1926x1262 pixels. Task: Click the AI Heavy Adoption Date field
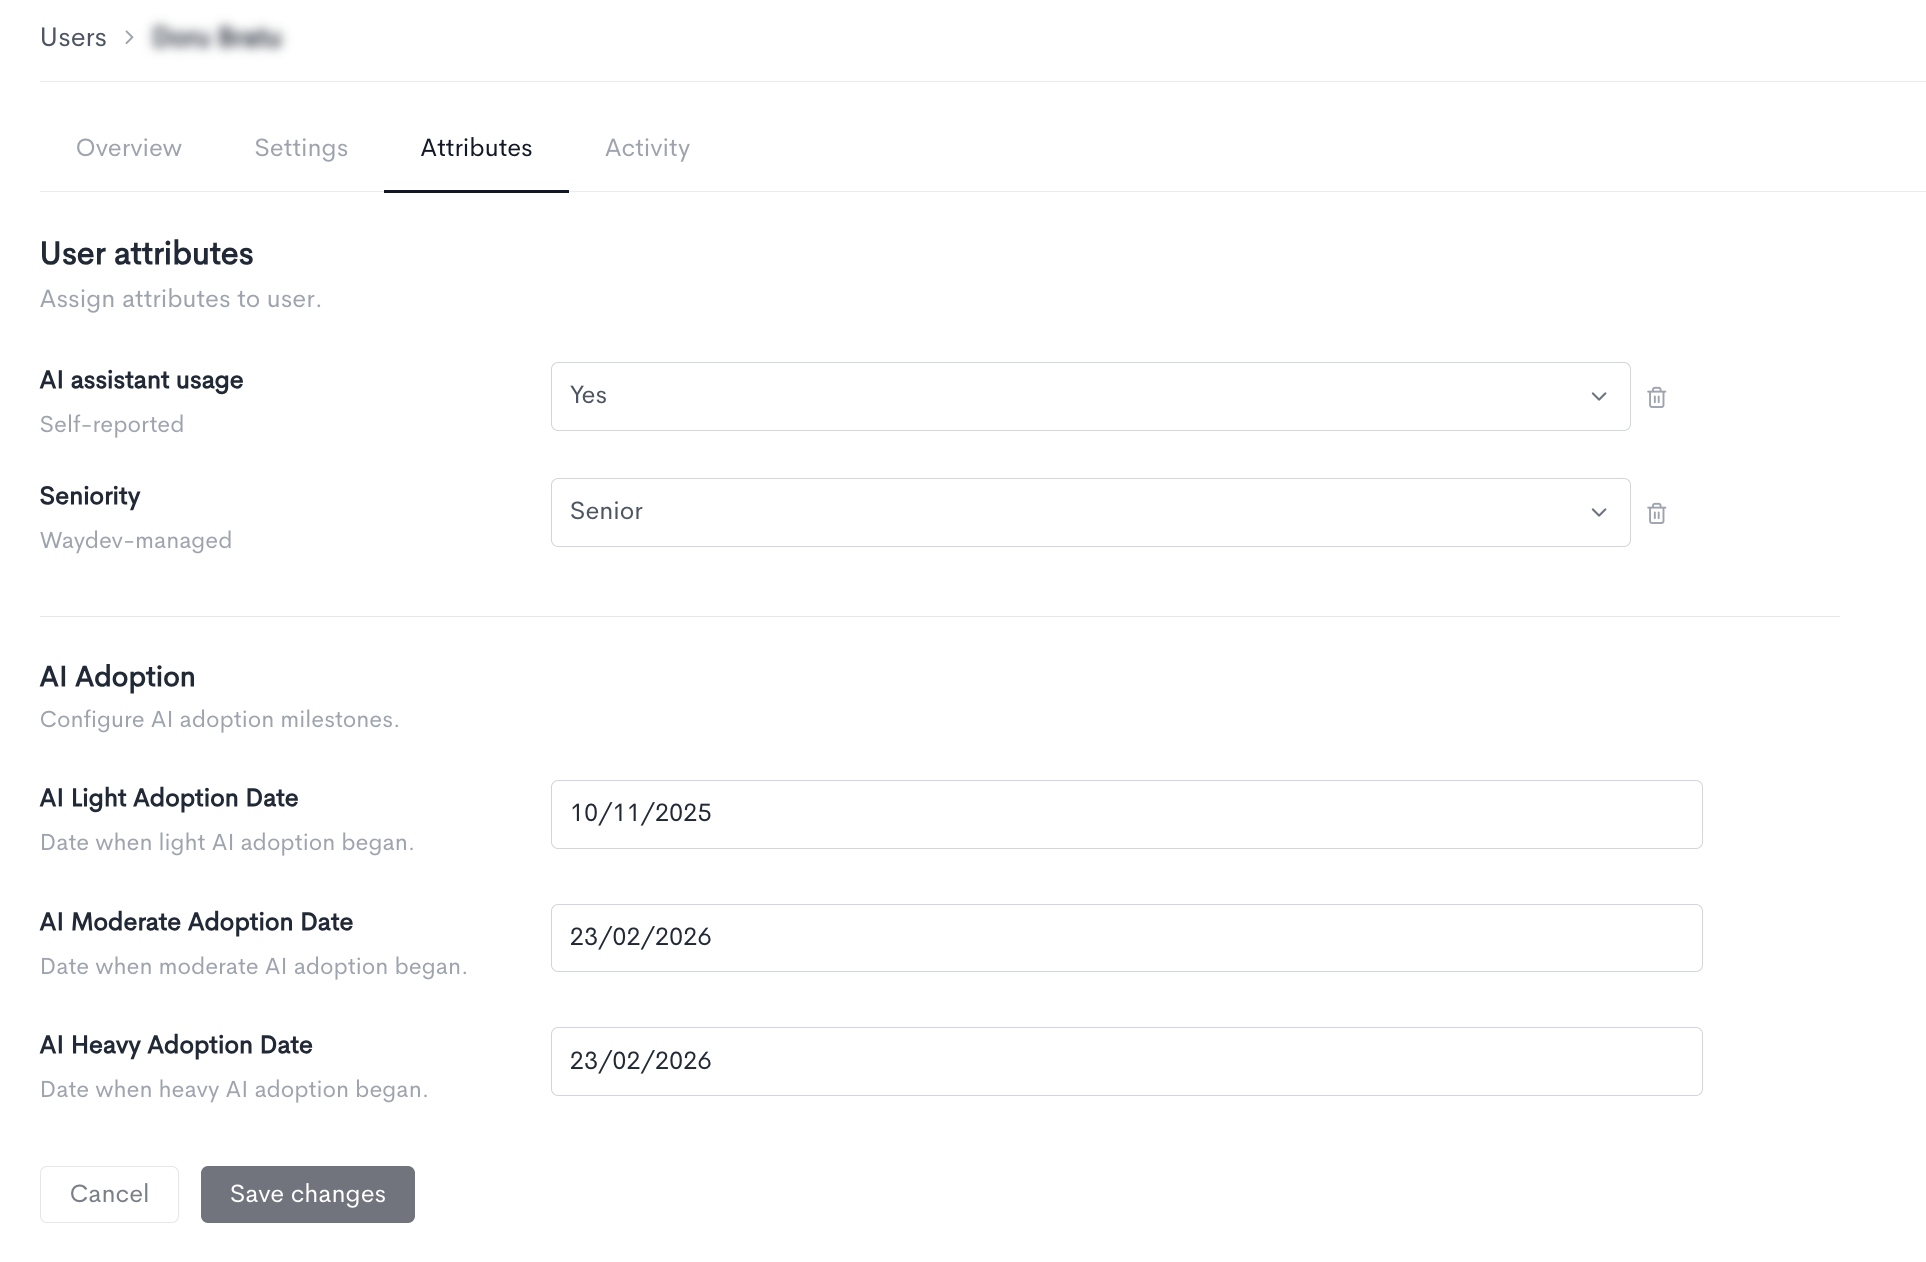(x=1126, y=1061)
